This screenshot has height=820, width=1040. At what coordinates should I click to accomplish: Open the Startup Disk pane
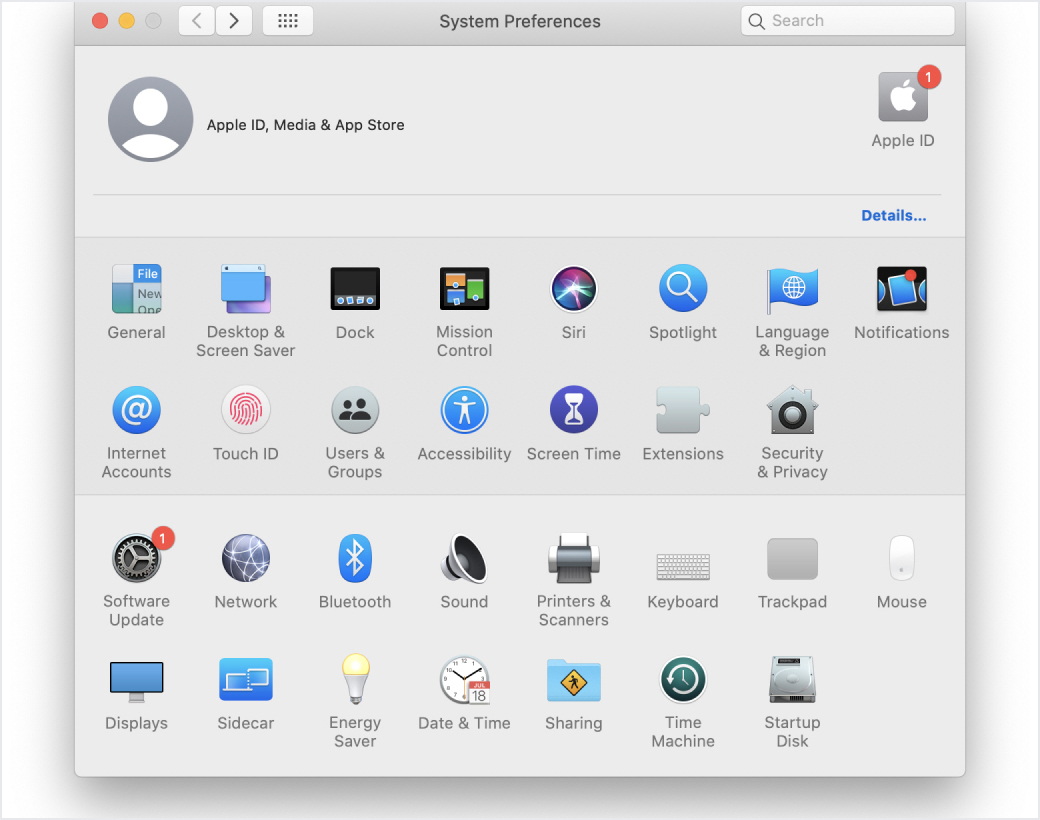pos(792,681)
